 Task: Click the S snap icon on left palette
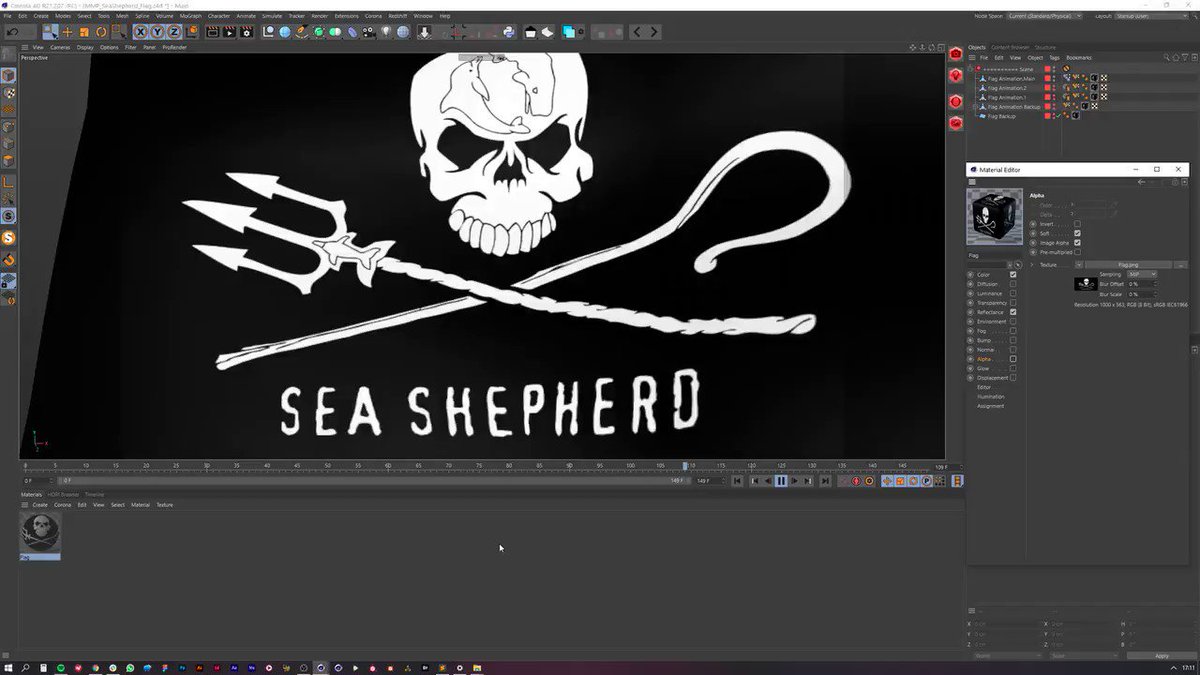[x=8, y=216]
